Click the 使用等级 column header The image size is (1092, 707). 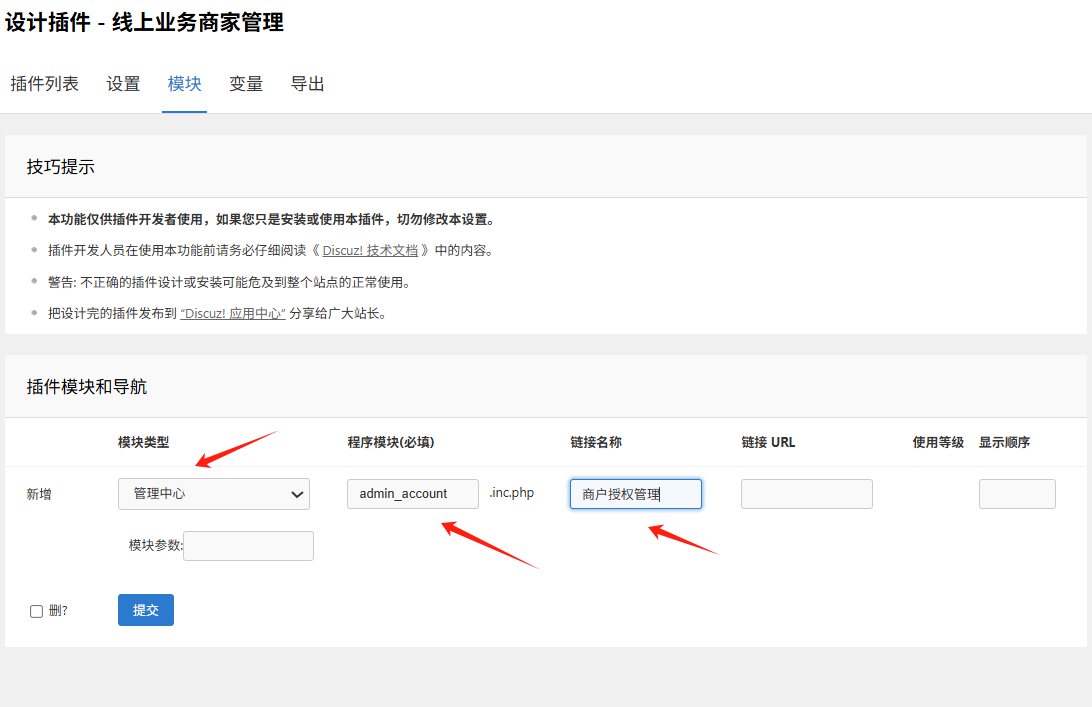pos(937,442)
